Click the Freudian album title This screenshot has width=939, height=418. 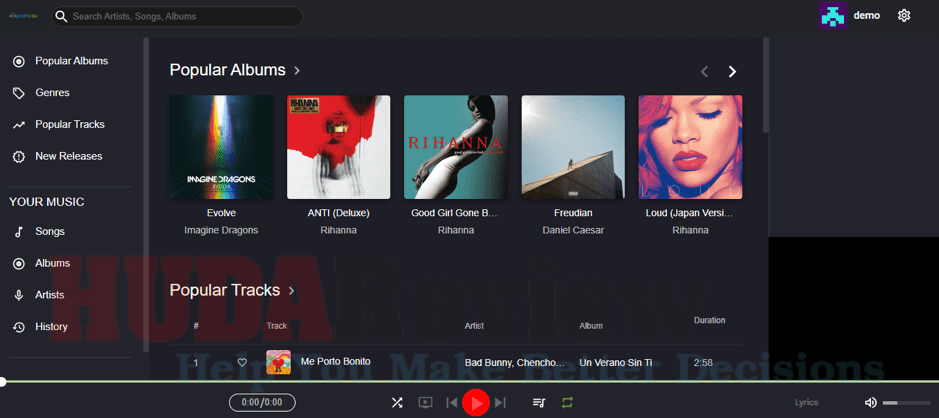pos(573,213)
